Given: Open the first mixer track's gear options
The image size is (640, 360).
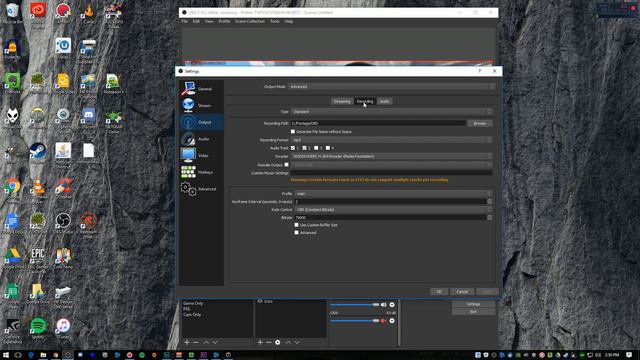Looking at the screenshot, I should click(392, 304).
